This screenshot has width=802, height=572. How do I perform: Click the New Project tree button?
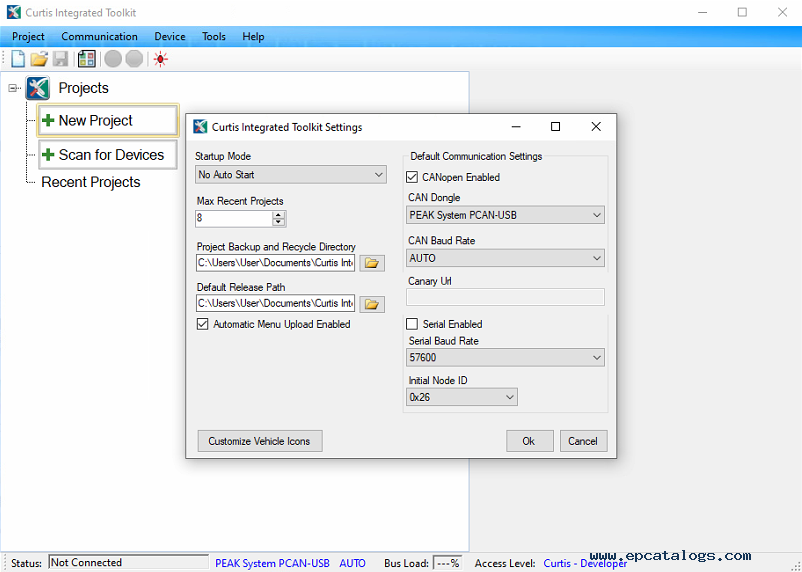(108, 121)
